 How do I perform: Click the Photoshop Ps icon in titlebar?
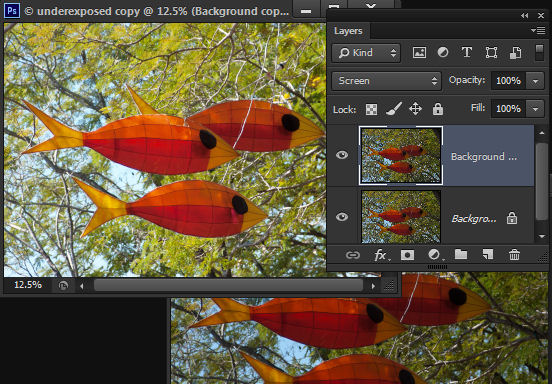point(12,11)
